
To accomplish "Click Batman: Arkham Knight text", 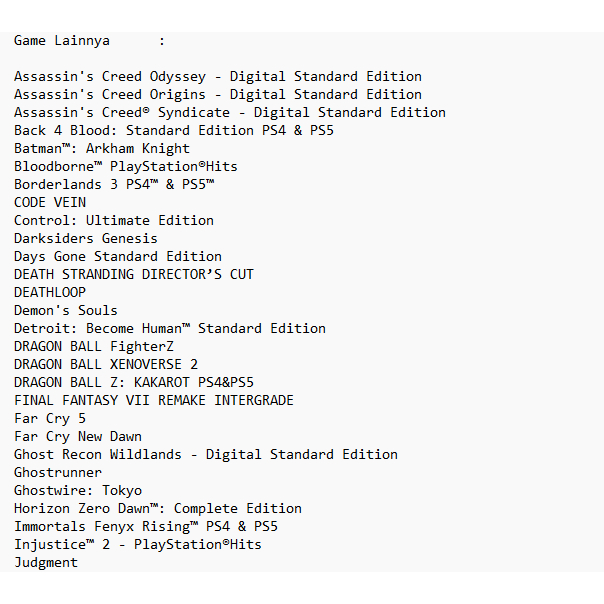I will 102,149.
